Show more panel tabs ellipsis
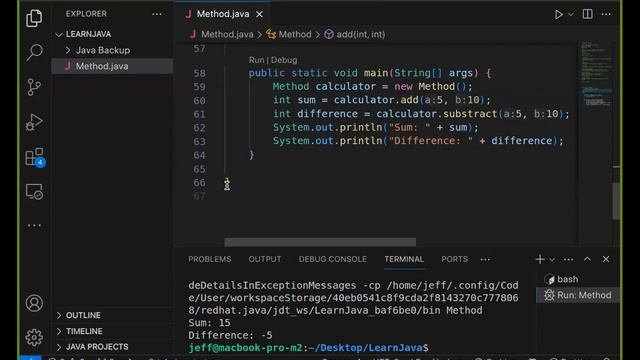640x360 pixels. [485, 260]
